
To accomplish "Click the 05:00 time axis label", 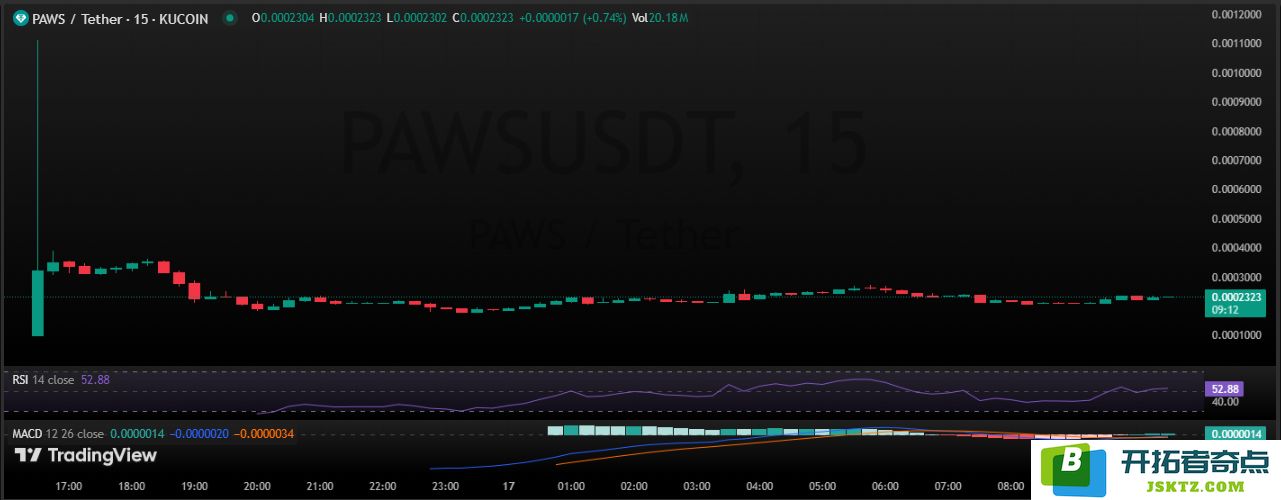I will tap(823, 486).
